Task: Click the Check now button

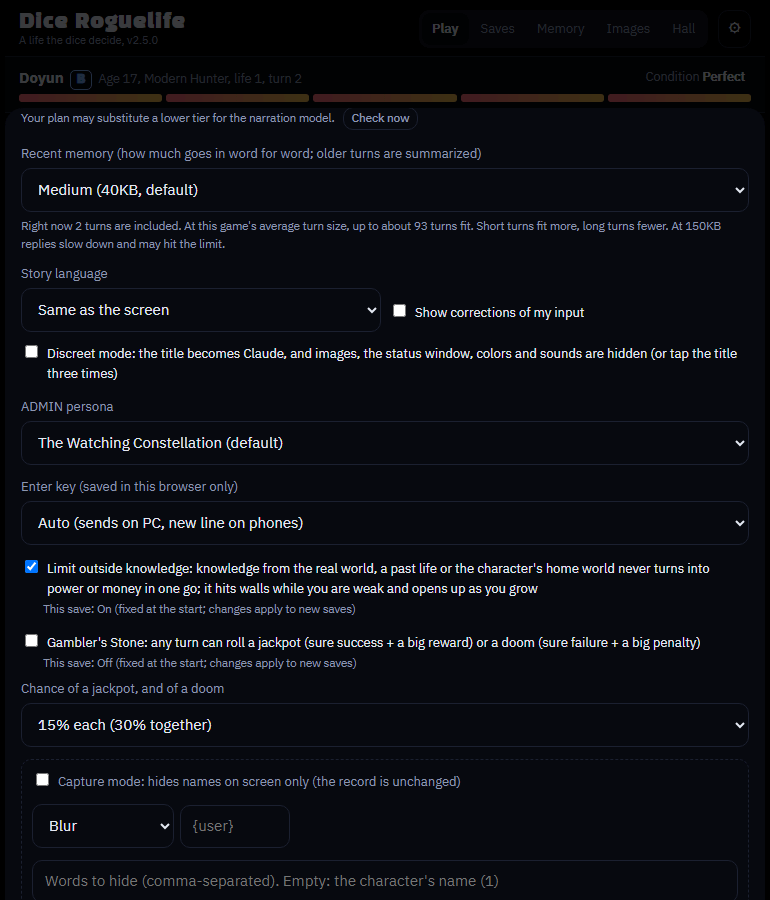Action: [380, 118]
